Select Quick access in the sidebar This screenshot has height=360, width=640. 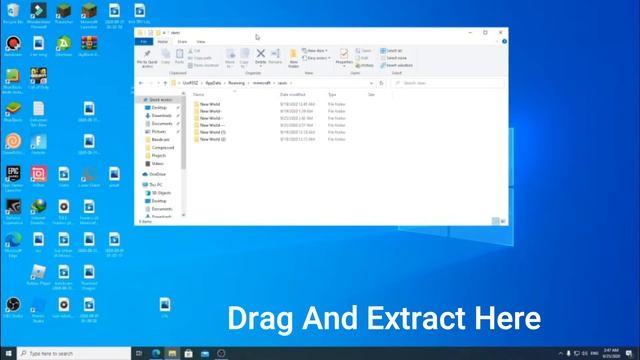160,100
